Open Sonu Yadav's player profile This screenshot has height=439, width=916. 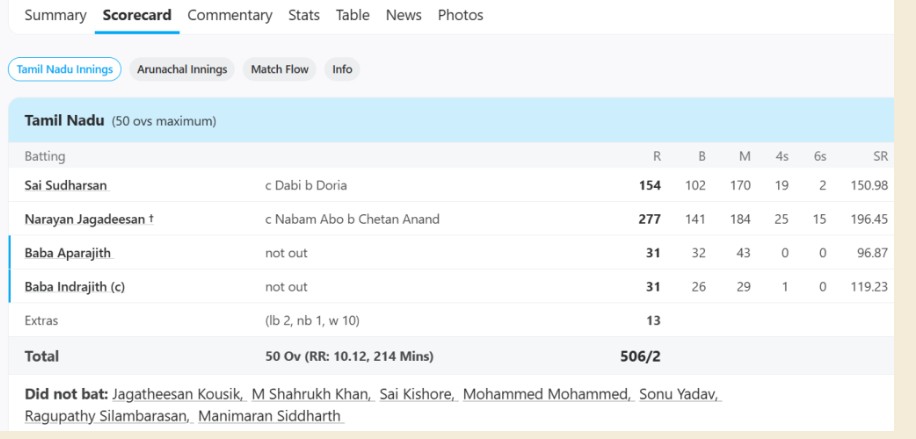pyautogui.click(x=680, y=395)
